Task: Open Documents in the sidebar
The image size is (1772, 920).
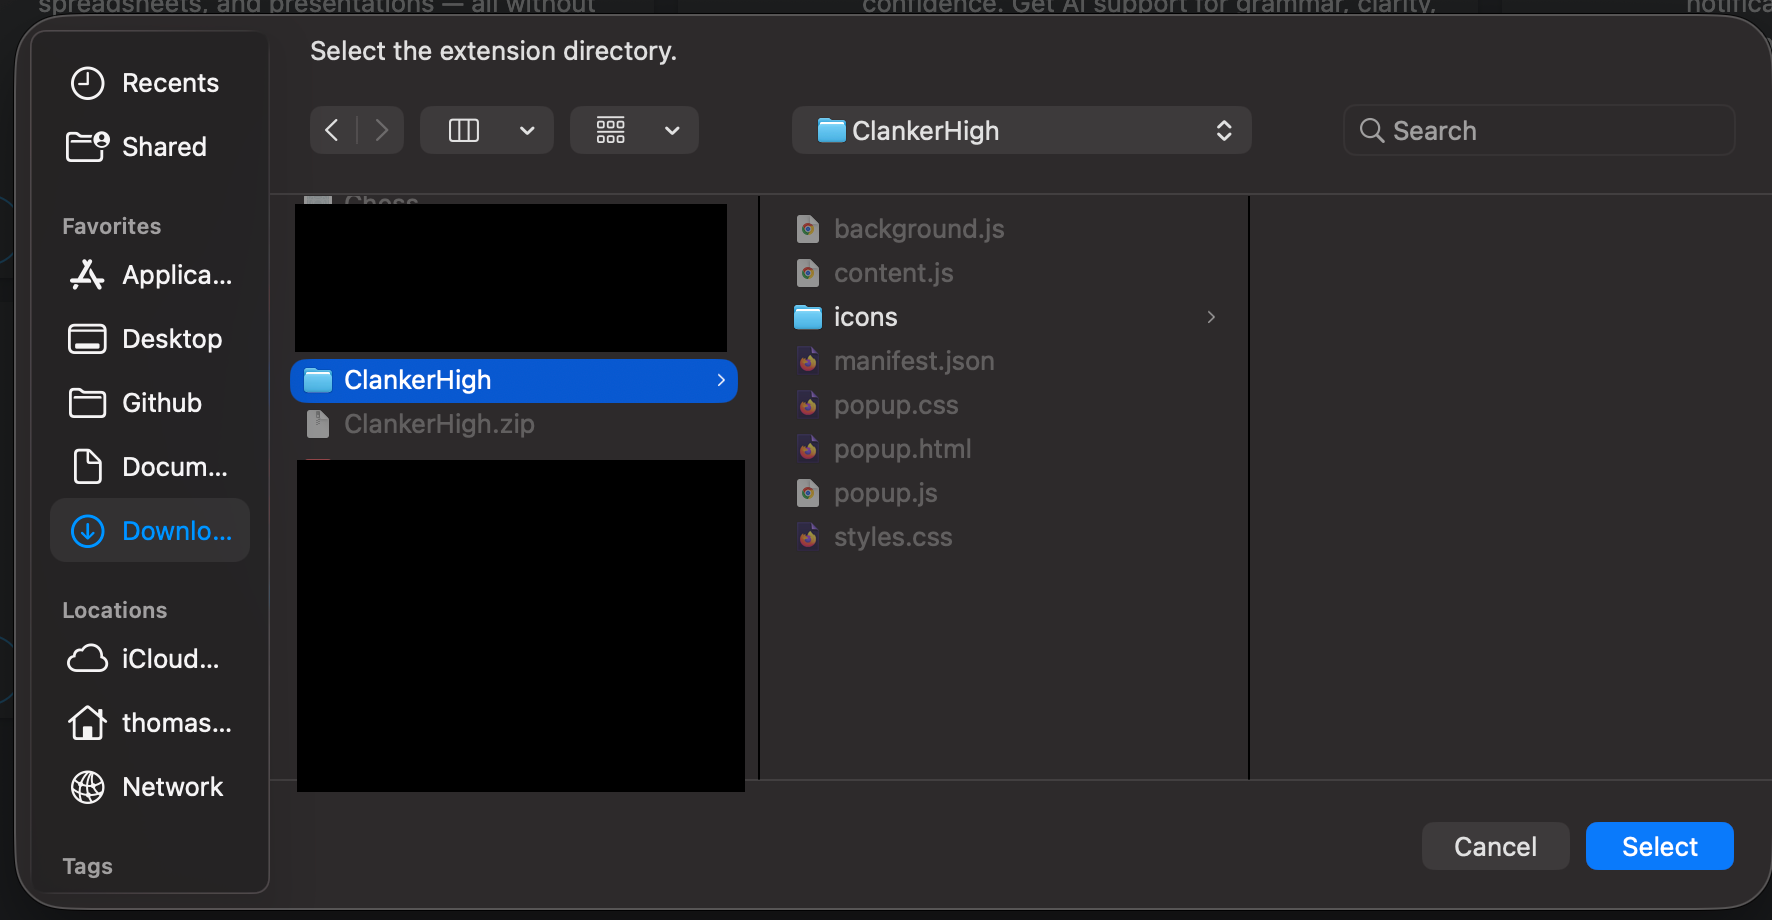Action: click(150, 467)
